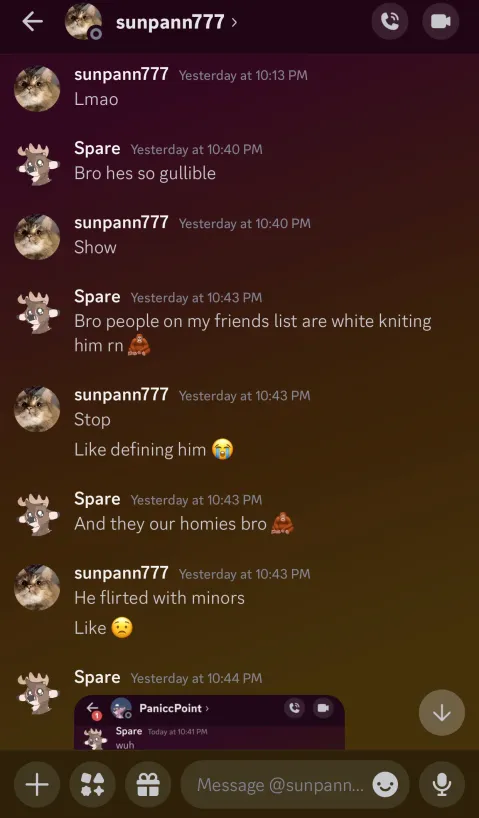Open sunpann777 header avatar
The image size is (479, 818).
(x=83, y=21)
